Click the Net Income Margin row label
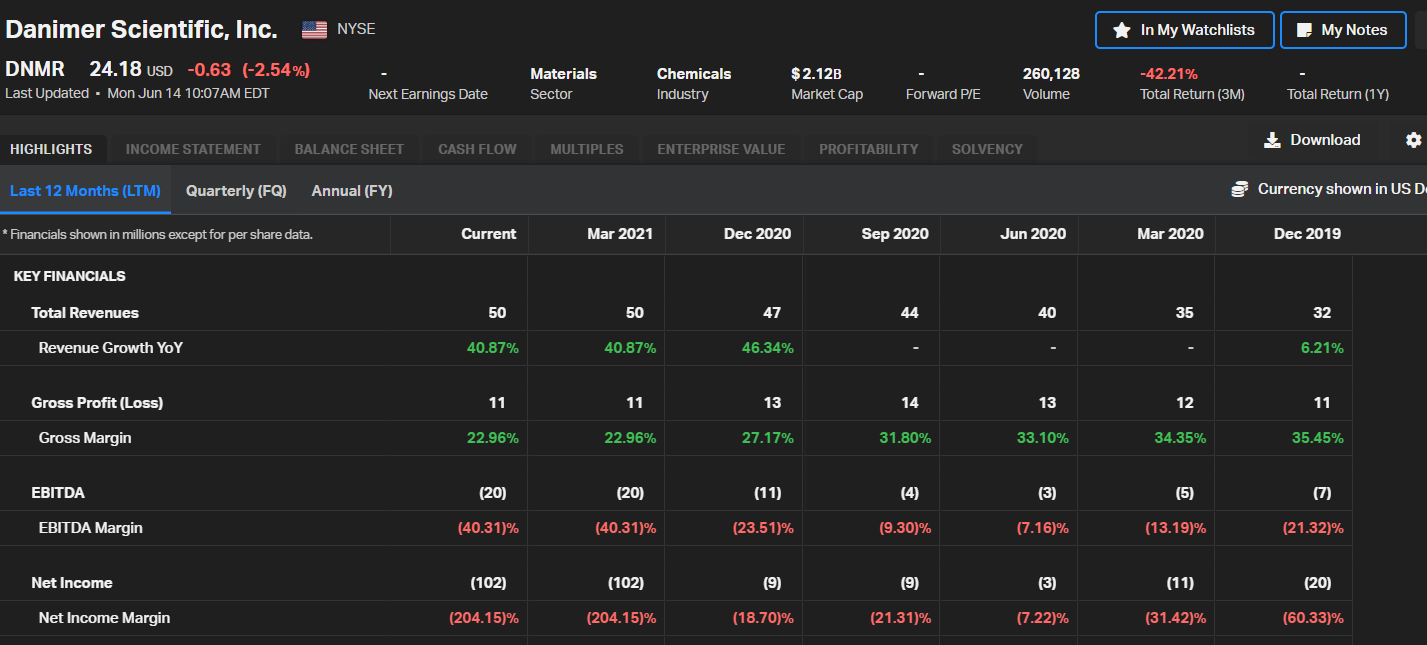The height and width of the screenshot is (645, 1427). (x=104, y=618)
